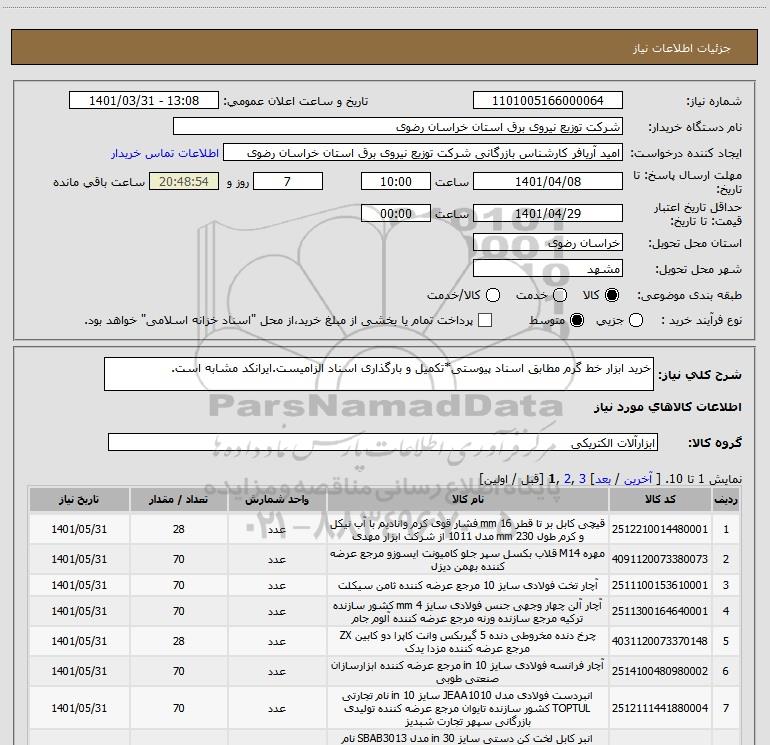This screenshot has height=745, width=770.
Task: Click item code 4031120073370148
Action: click(x=660, y=641)
